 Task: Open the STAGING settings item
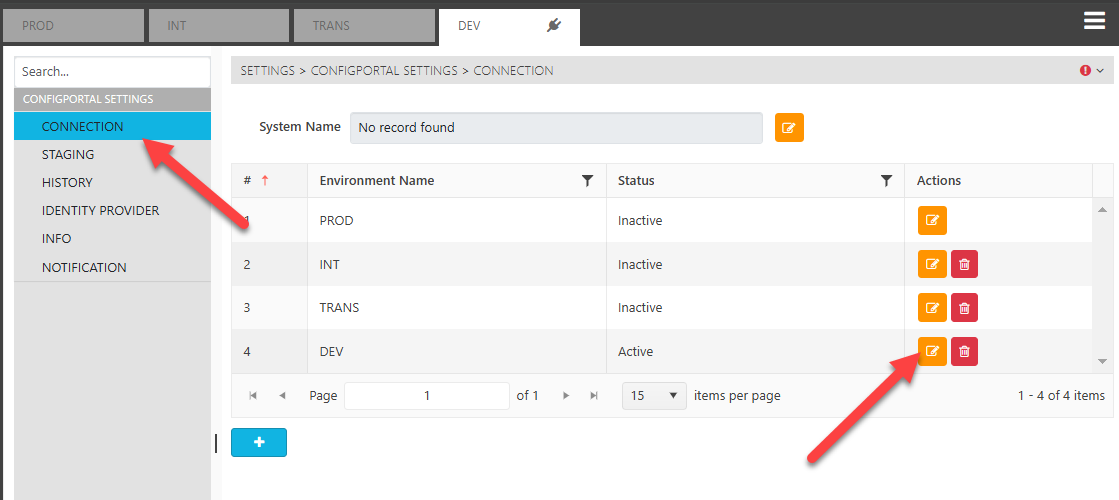tap(68, 155)
